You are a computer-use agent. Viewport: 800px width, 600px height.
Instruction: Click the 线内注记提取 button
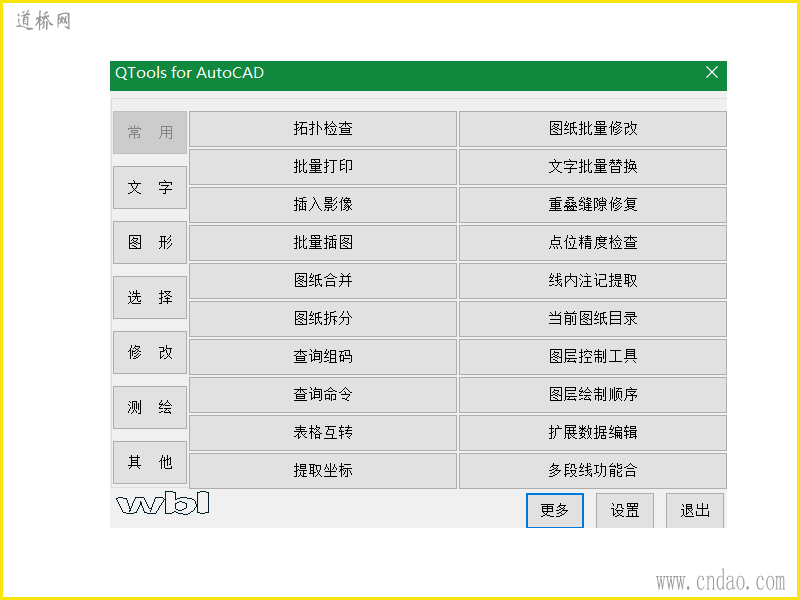coord(593,281)
